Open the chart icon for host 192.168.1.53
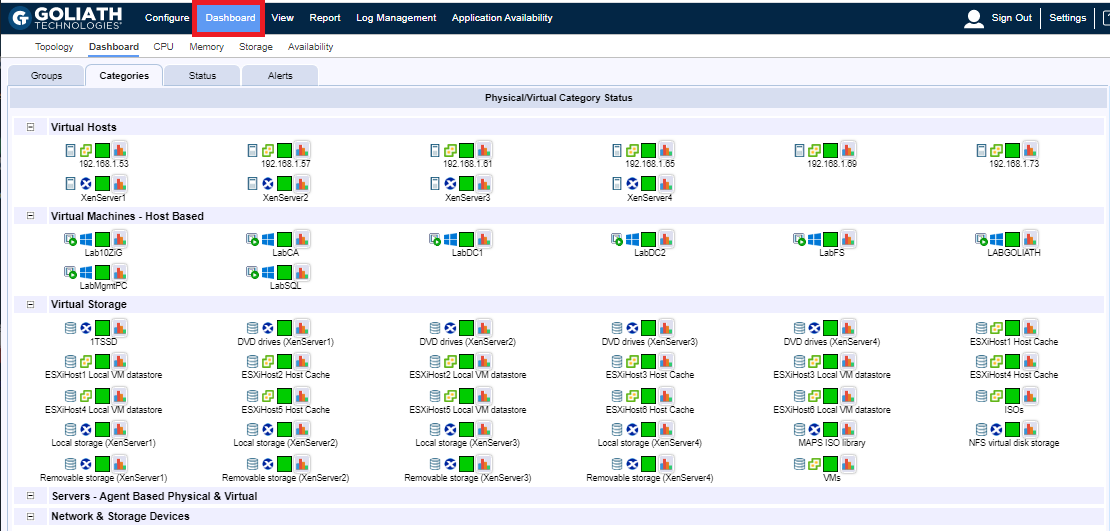 [x=120, y=151]
